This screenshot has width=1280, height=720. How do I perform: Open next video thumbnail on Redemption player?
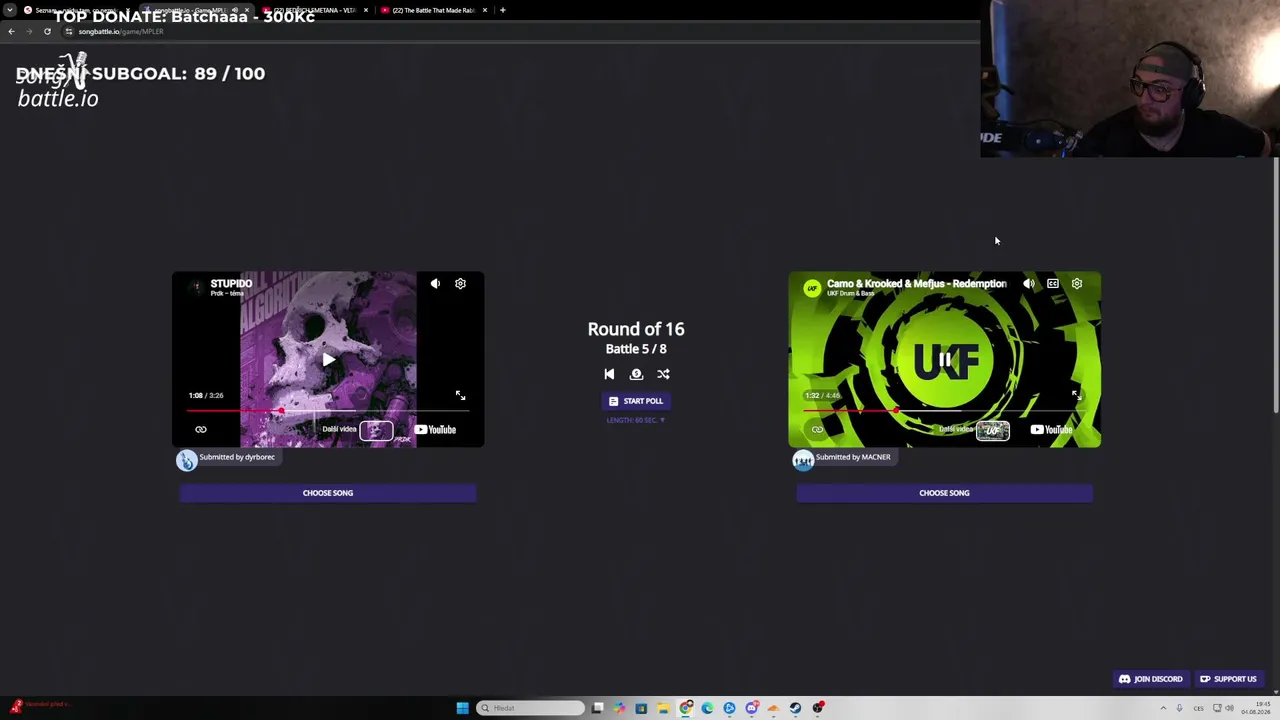993,430
